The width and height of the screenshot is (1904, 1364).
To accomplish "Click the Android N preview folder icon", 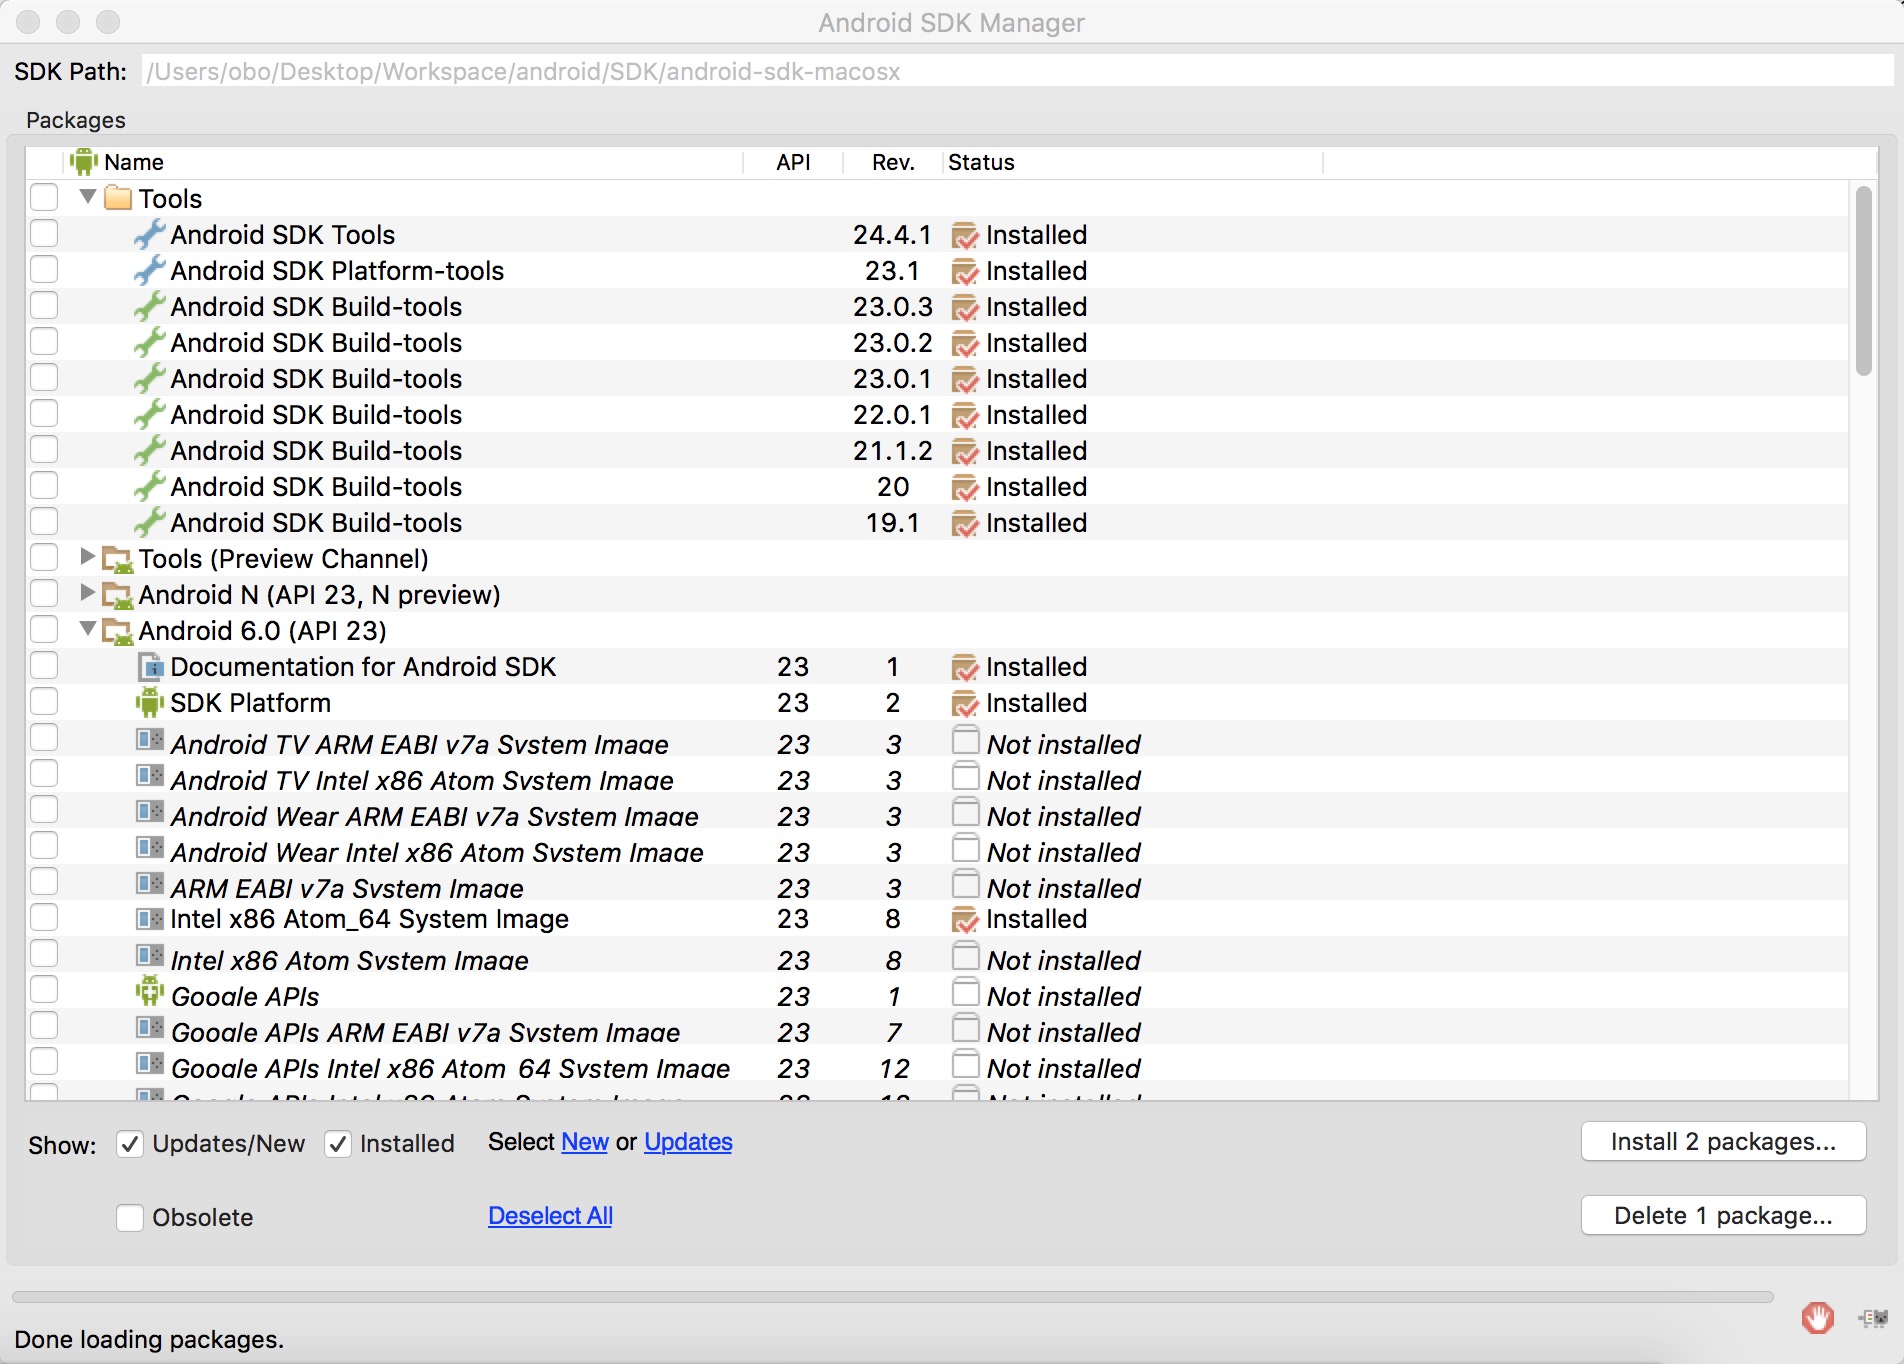I will 118,595.
